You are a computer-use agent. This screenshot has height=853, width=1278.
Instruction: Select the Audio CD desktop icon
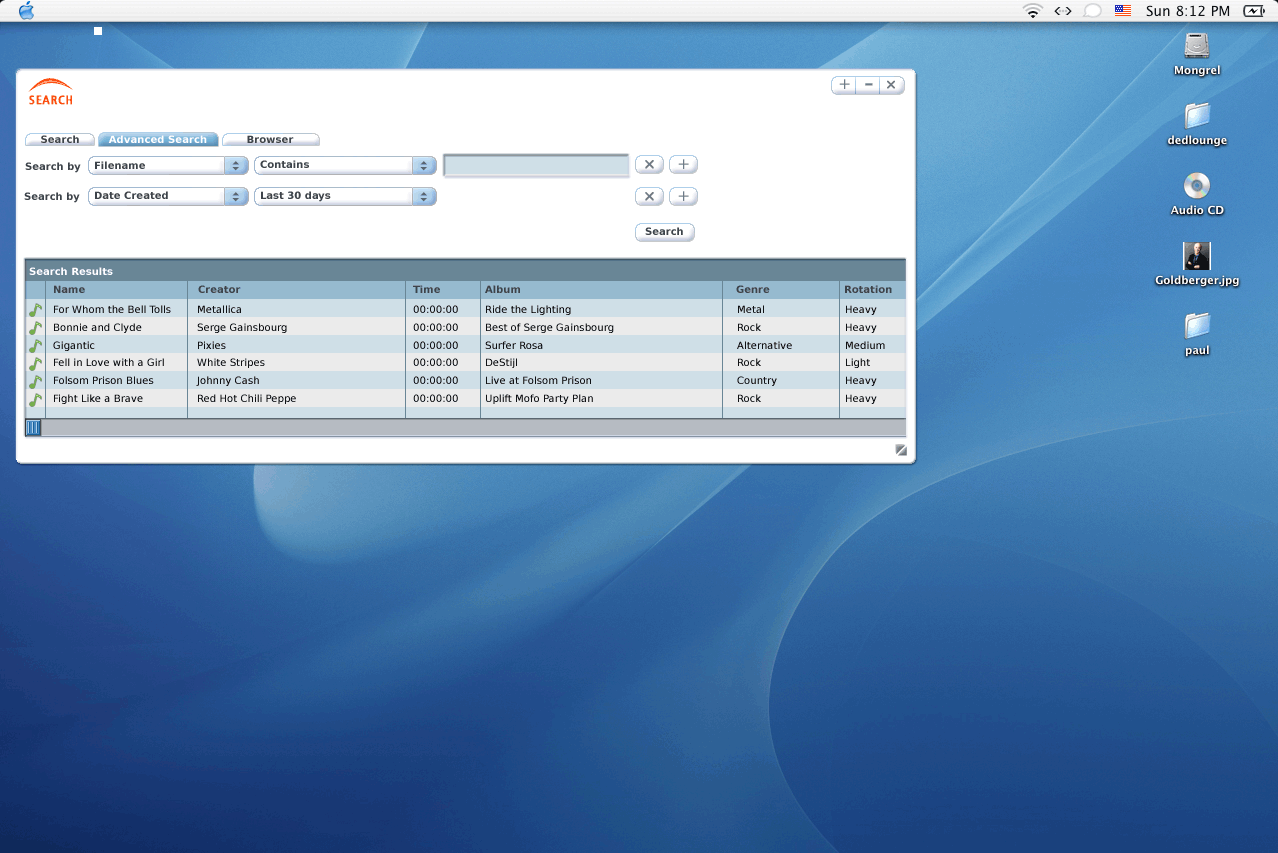[x=1197, y=185]
